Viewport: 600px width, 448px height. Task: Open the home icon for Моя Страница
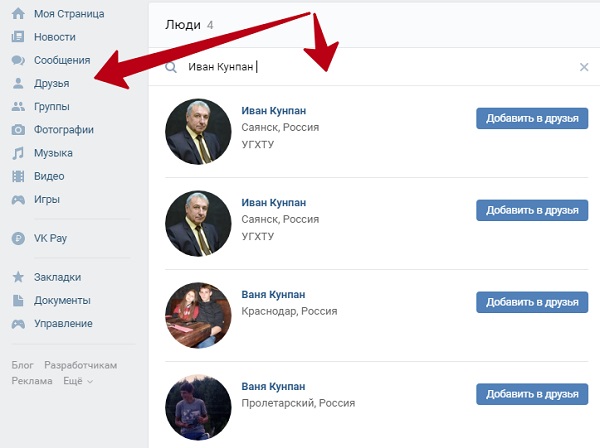point(18,14)
